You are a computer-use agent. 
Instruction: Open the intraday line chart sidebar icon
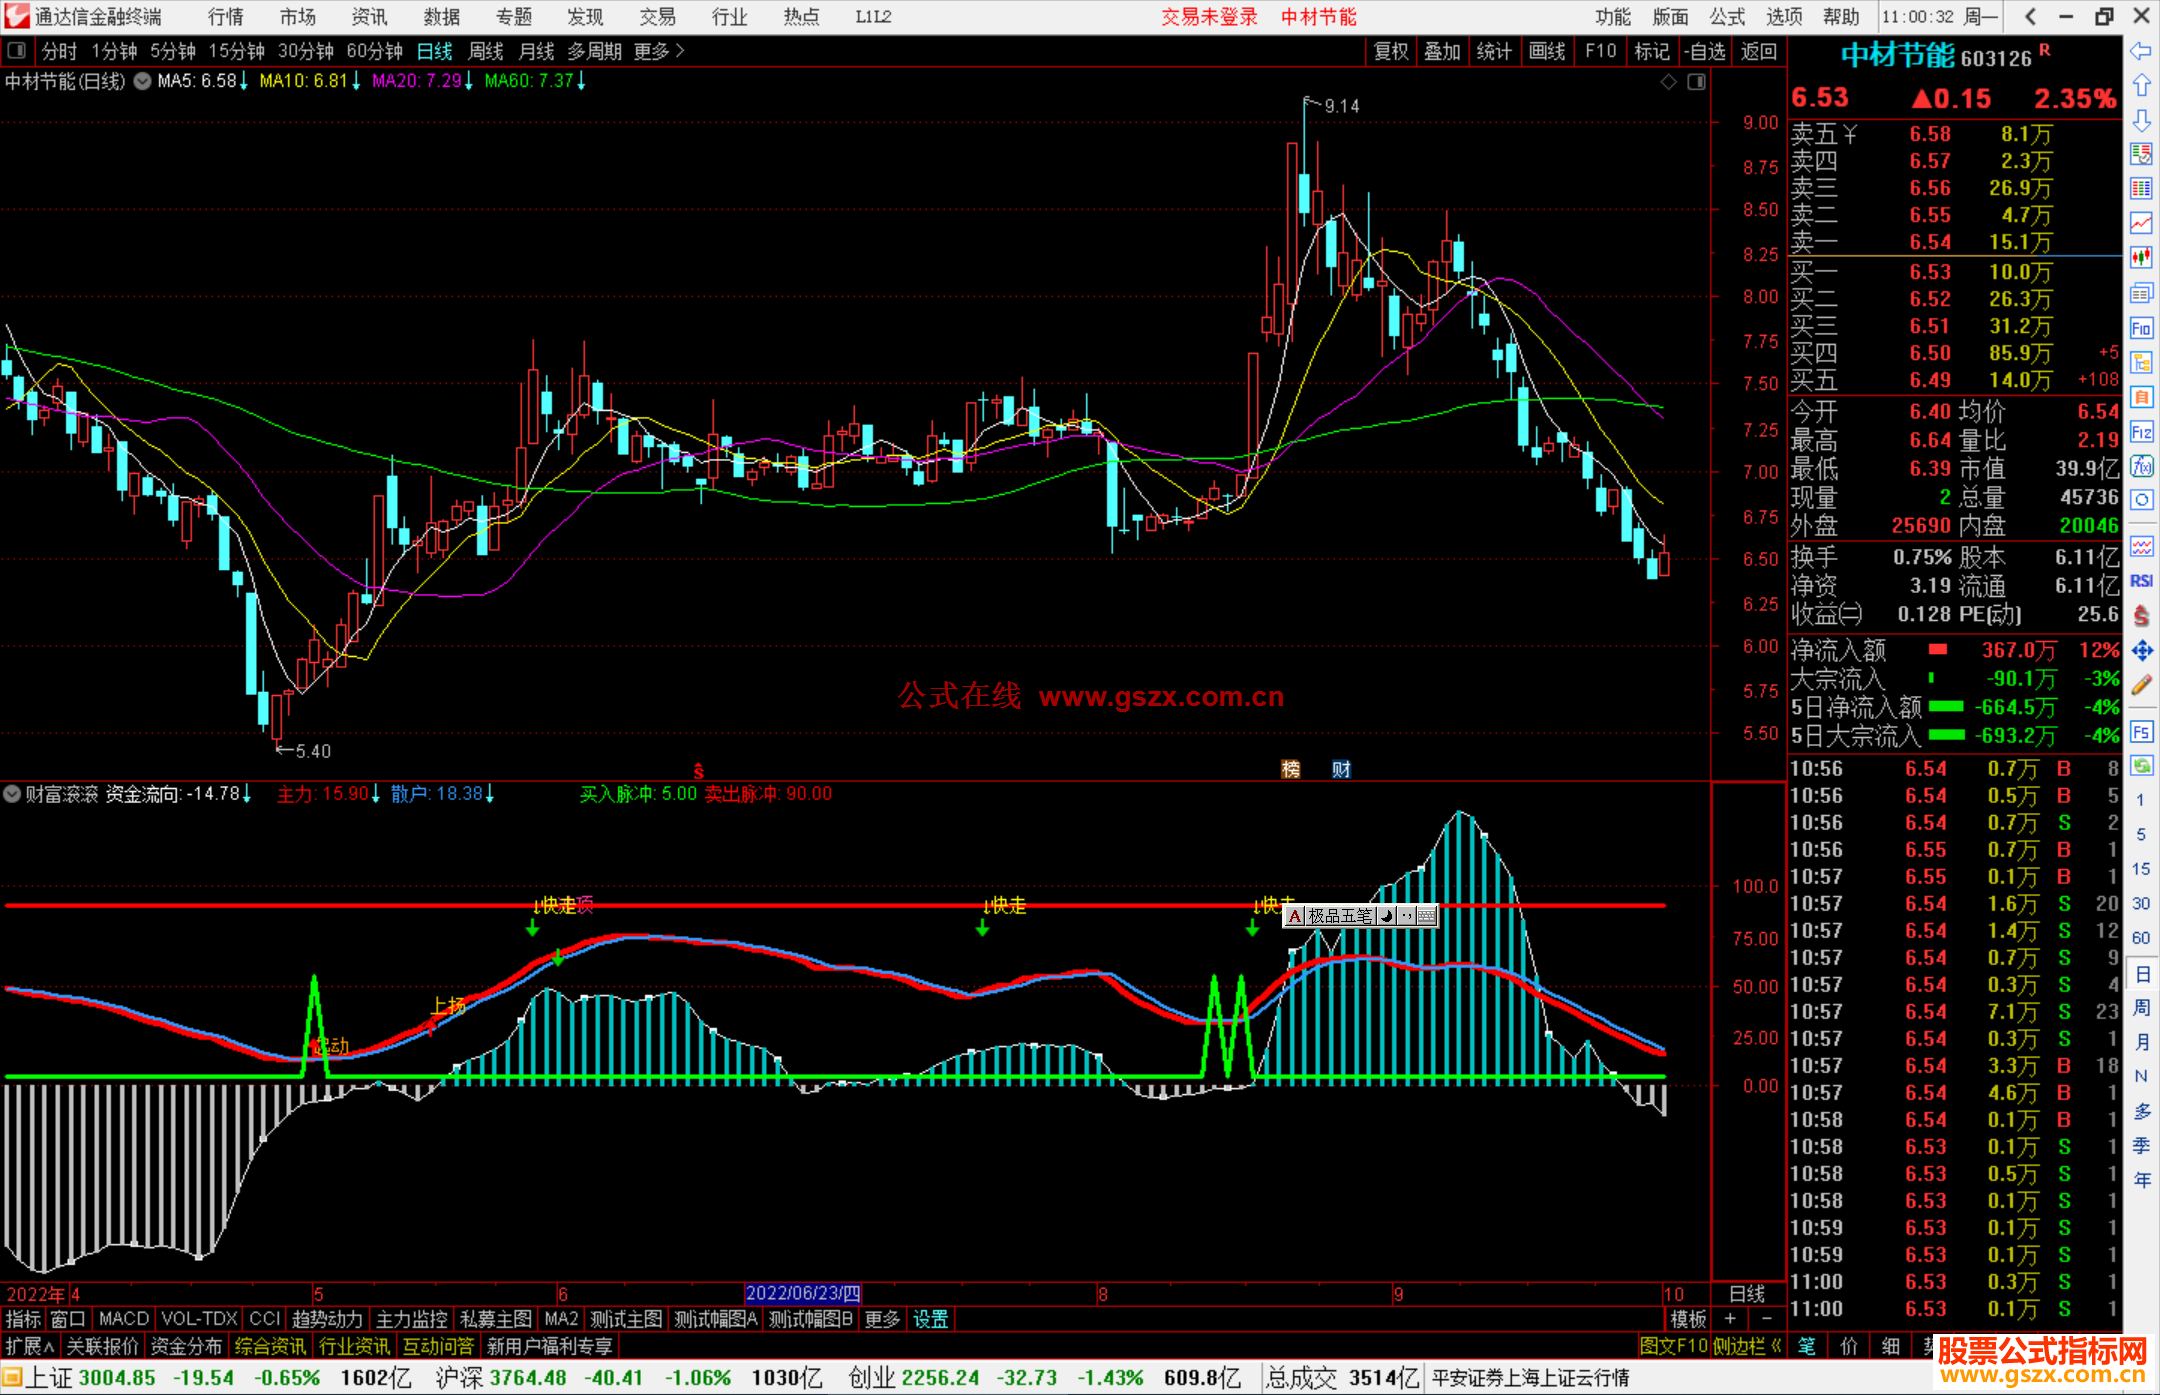click(2141, 223)
